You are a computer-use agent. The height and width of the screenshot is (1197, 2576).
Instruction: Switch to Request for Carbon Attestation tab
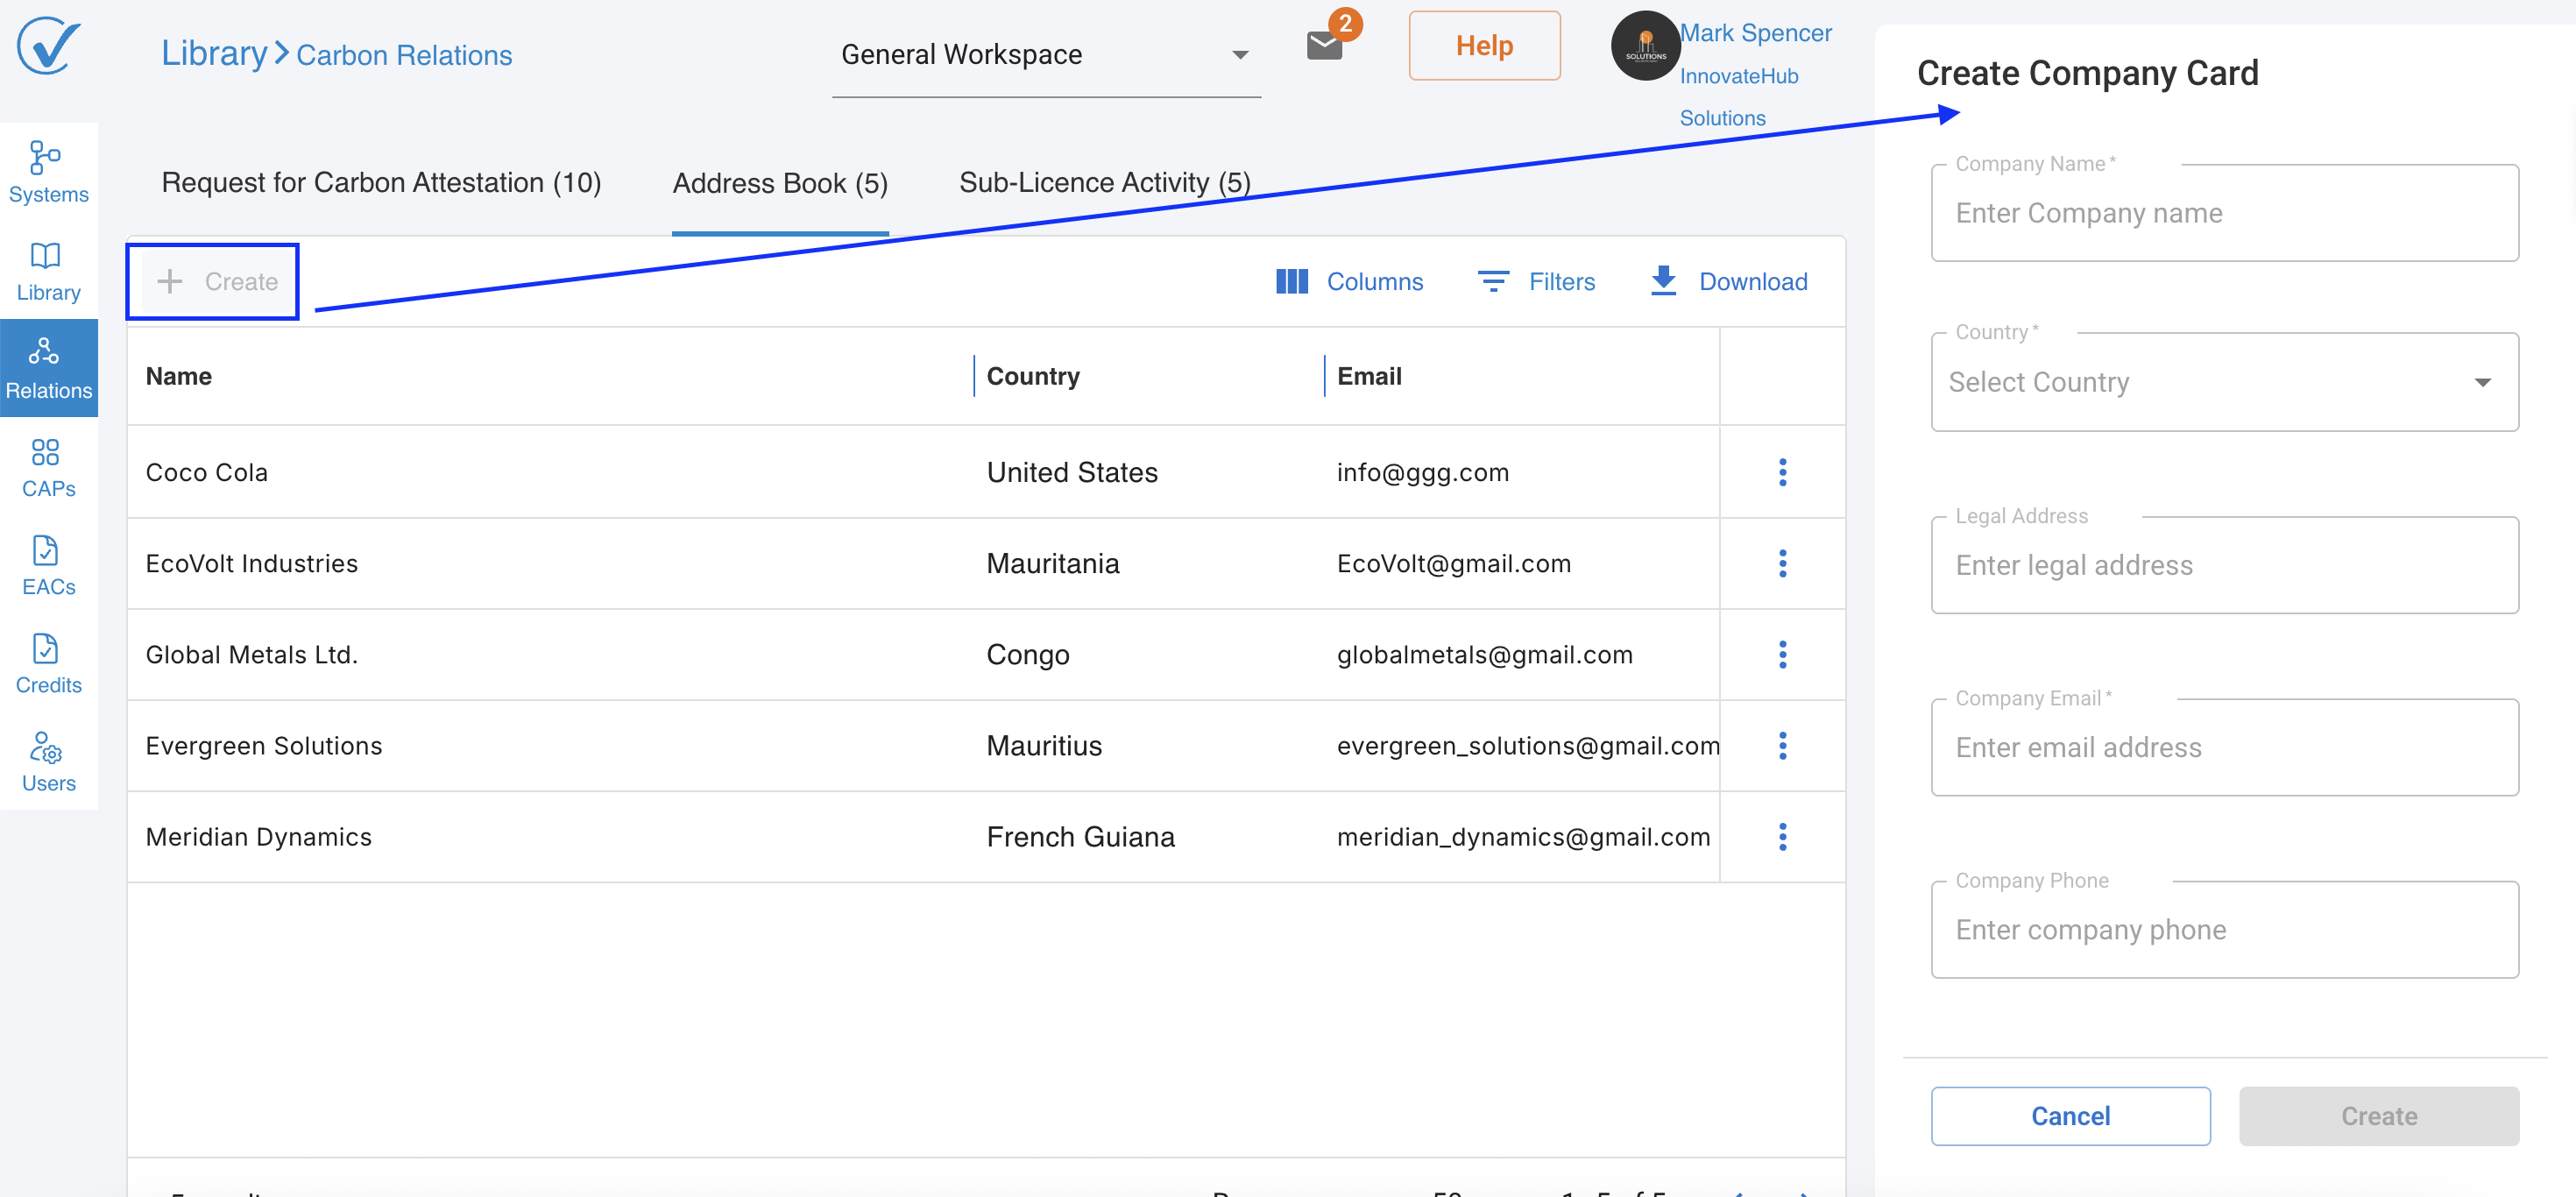pos(381,183)
